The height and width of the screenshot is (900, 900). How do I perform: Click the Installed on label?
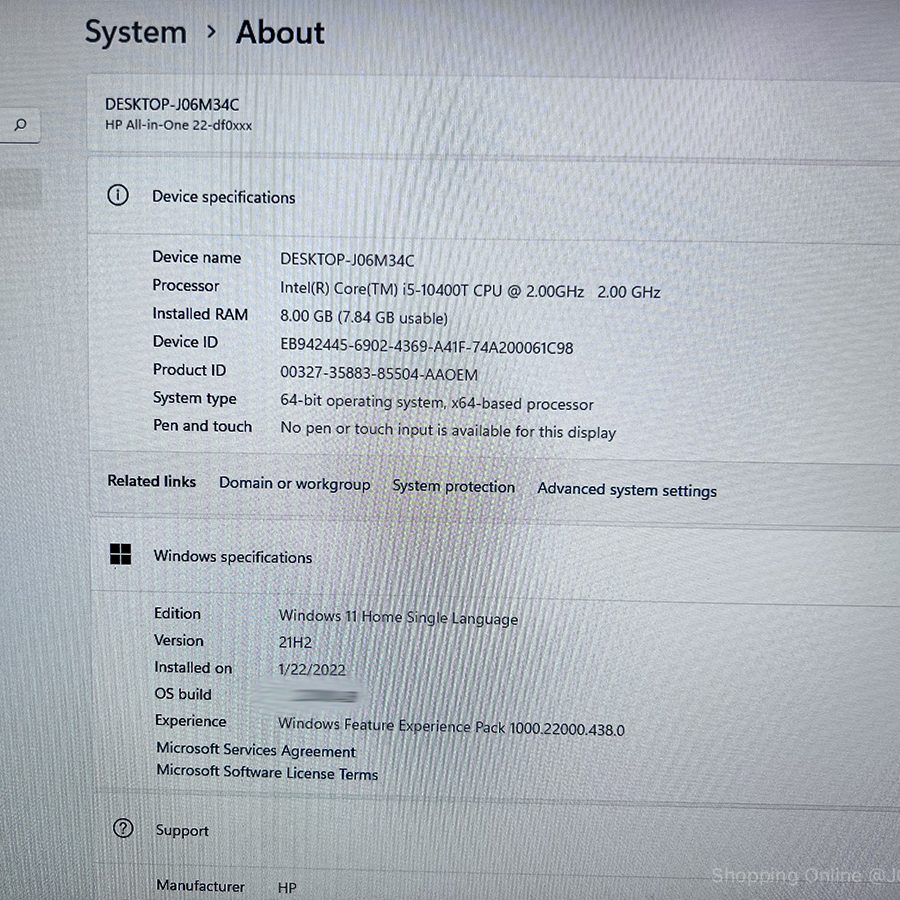coord(193,668)
